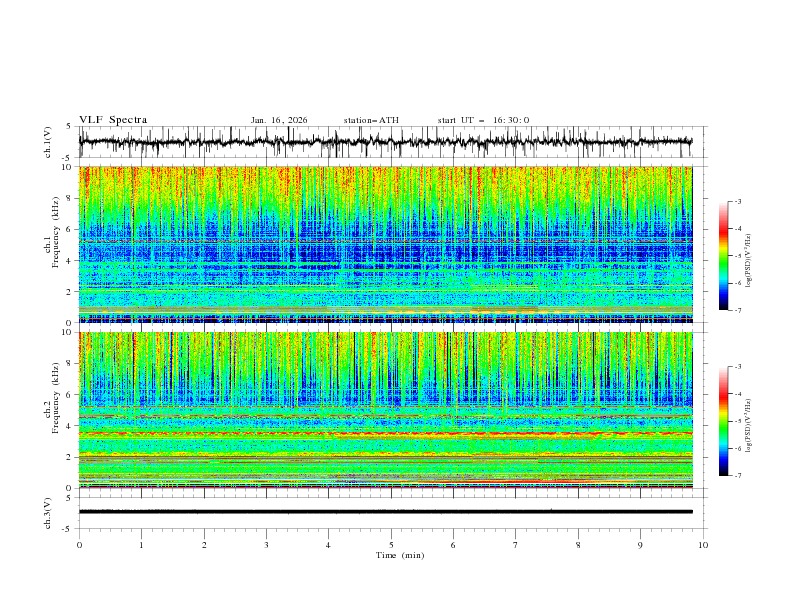
Task: Click the "log(PSD)(V²/Hz)" label beside ch.2 colorbar
Action: (749, 426)
